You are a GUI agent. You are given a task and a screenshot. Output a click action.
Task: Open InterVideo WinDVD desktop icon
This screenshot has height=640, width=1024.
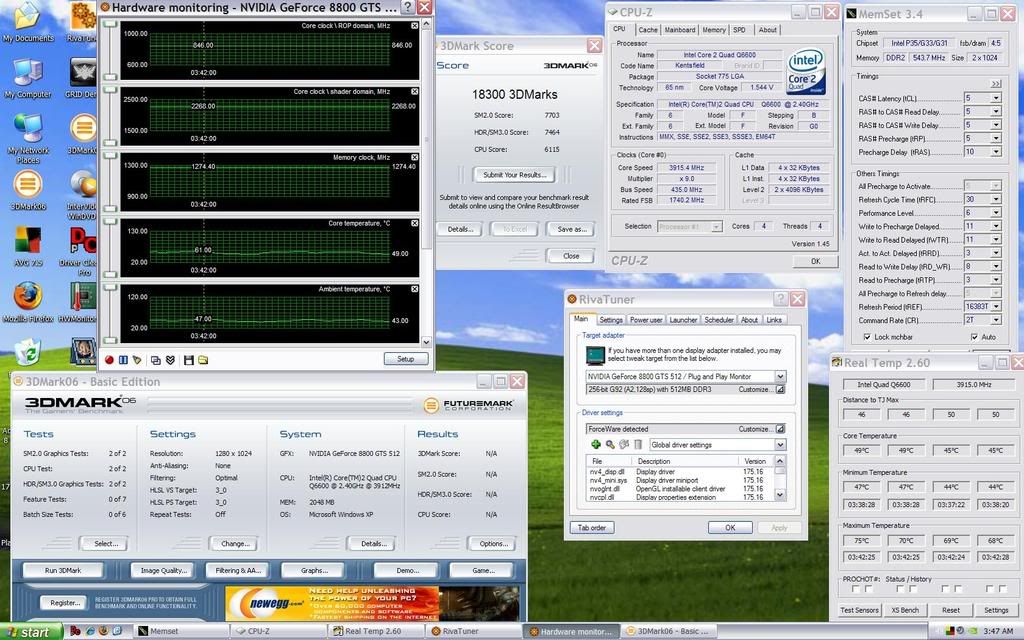[x=84, y=194]
